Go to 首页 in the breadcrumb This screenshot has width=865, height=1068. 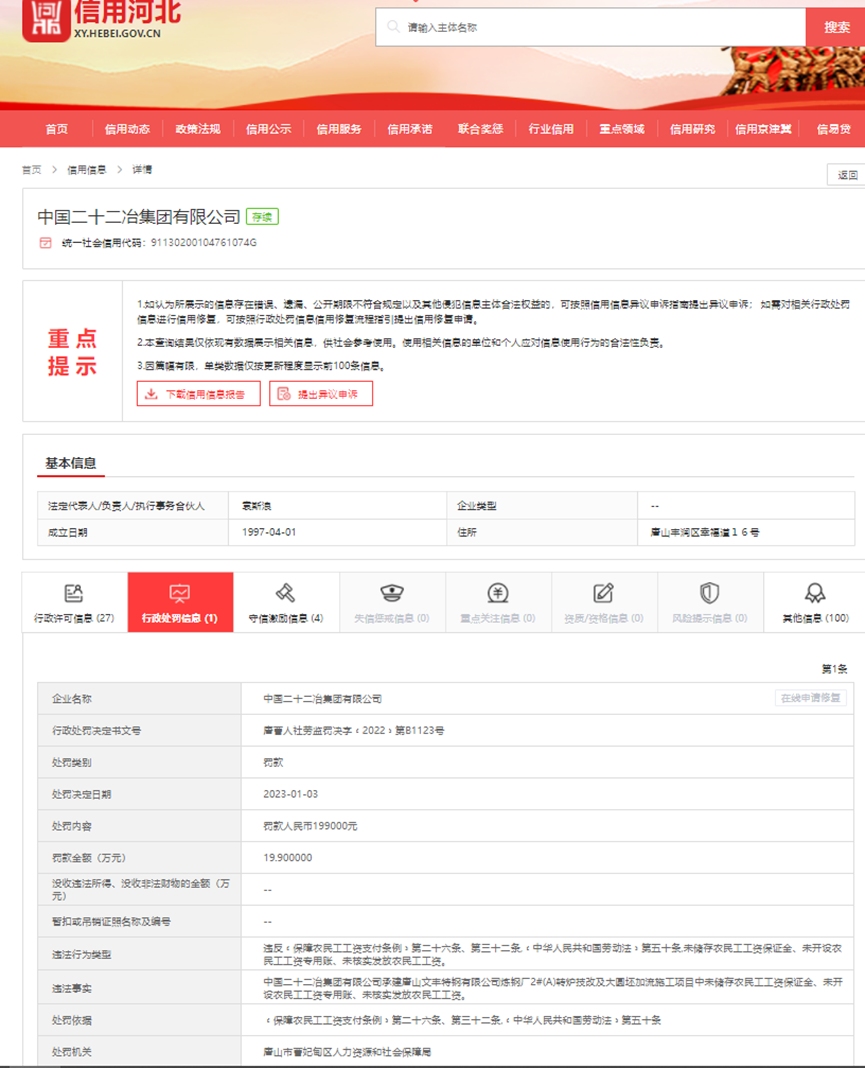tap(31, 170)
